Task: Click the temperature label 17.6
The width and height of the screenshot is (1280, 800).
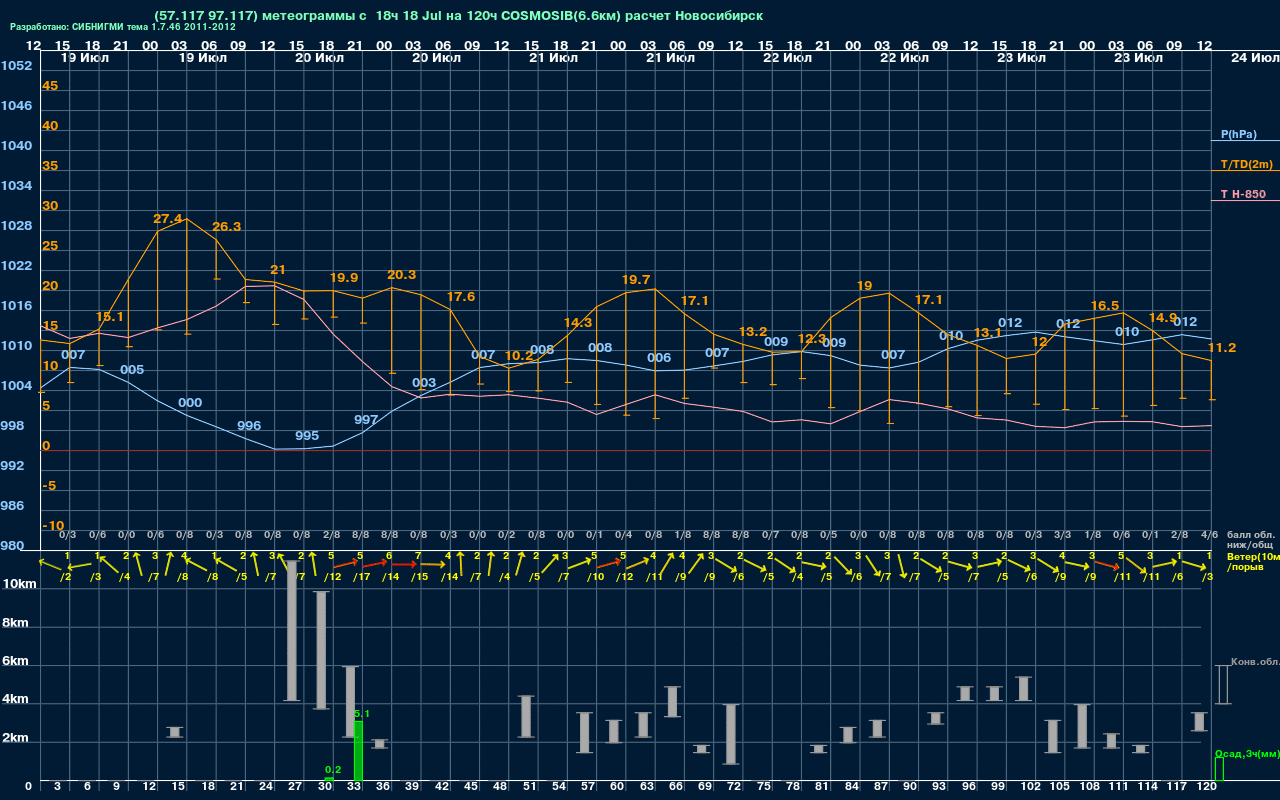Action: [461, 297]
